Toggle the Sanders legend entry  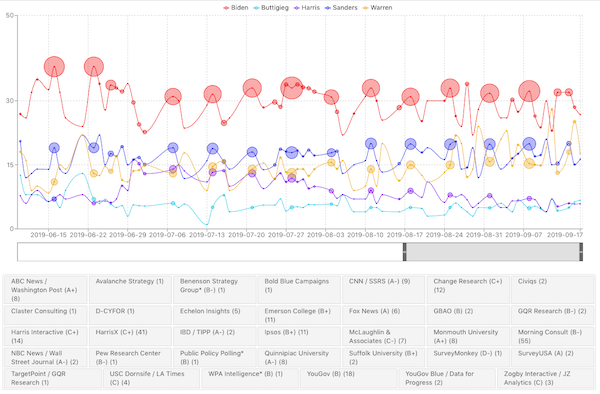pyautogui.click(x=341, y=8)
